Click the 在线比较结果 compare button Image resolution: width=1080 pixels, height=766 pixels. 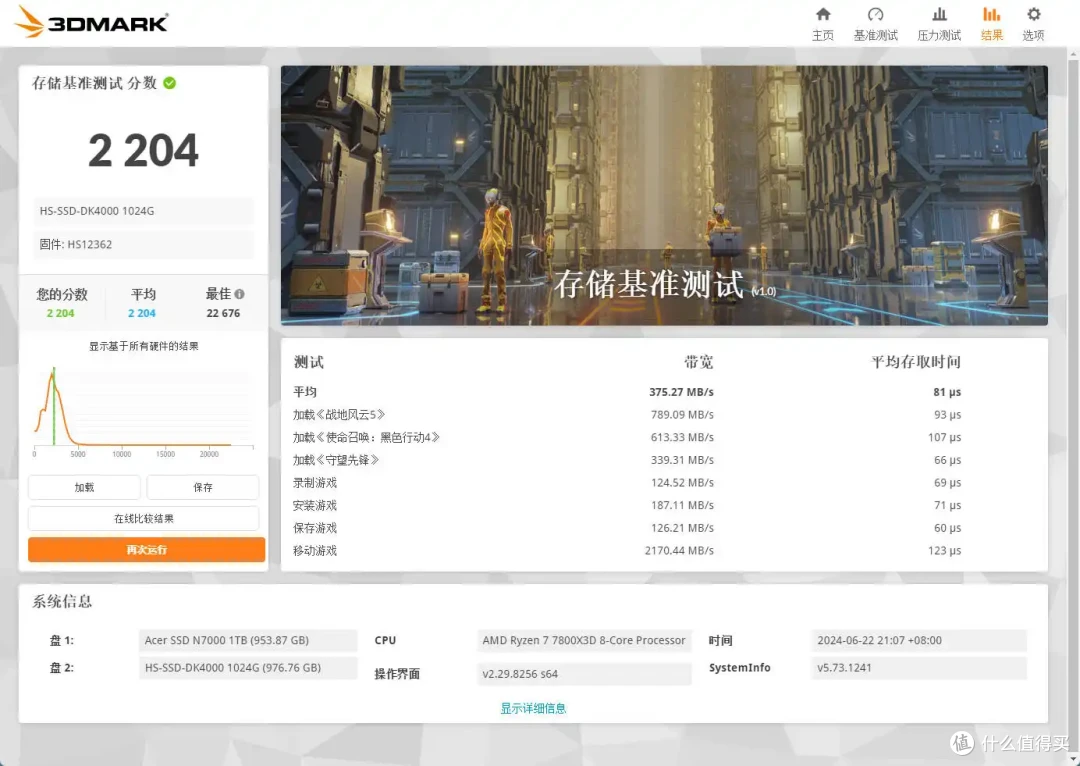click(x=146, y=518)
